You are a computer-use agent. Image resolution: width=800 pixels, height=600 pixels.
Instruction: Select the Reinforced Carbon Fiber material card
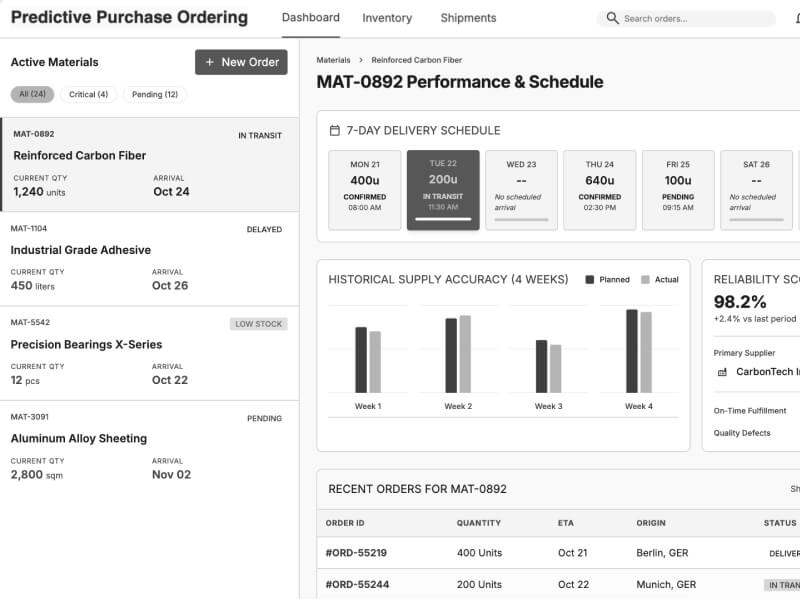pyautogui.click(x=150, y=165)
